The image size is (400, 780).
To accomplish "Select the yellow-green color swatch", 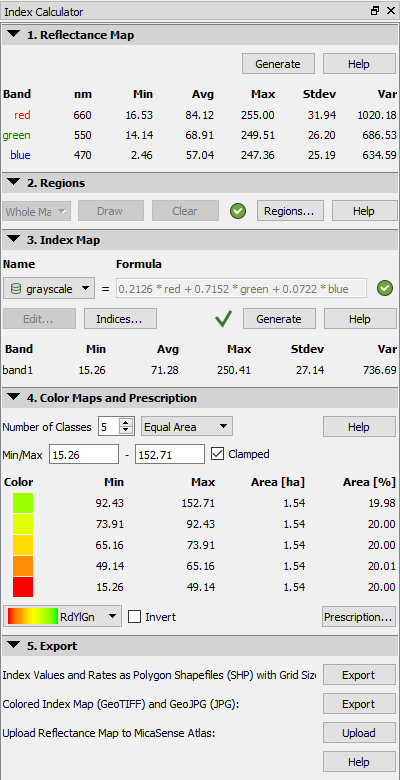I will 23,524.
